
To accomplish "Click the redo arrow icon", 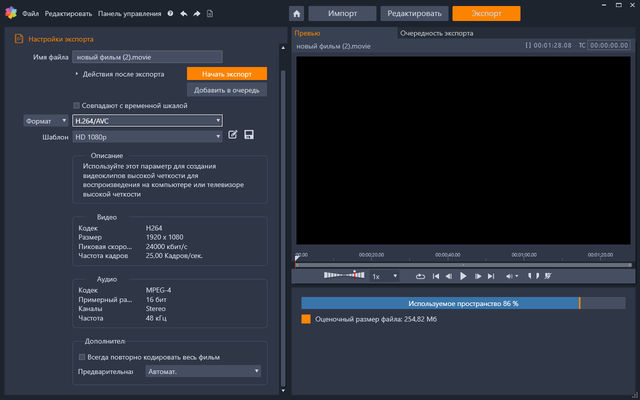I will click(x=197, y=14).
